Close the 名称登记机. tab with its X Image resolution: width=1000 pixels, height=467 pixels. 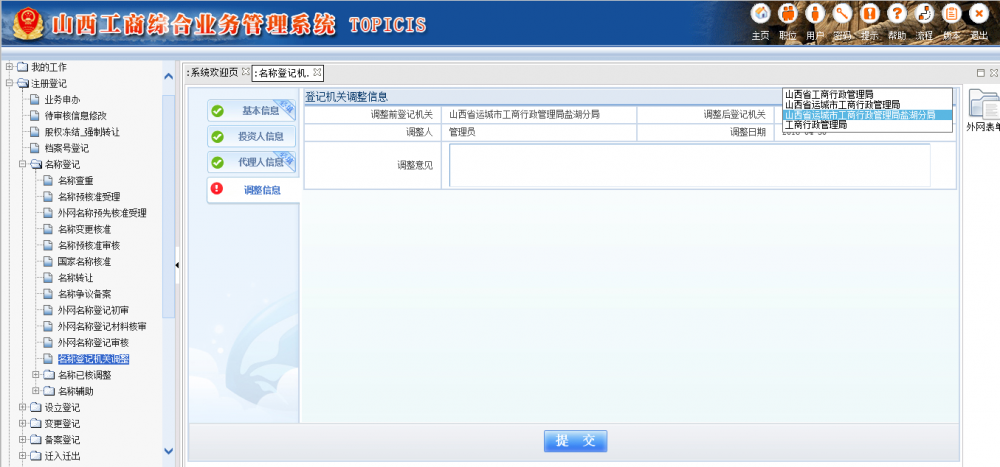coord(317,71)
